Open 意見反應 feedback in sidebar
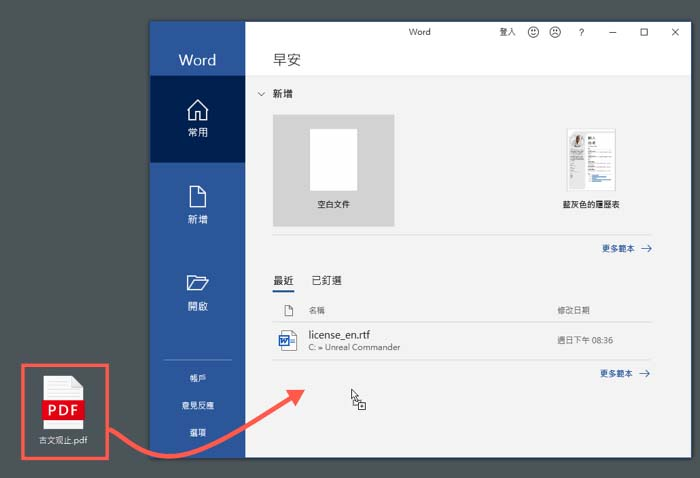Screen dimensions: 700x478 [x=197, y=406]
